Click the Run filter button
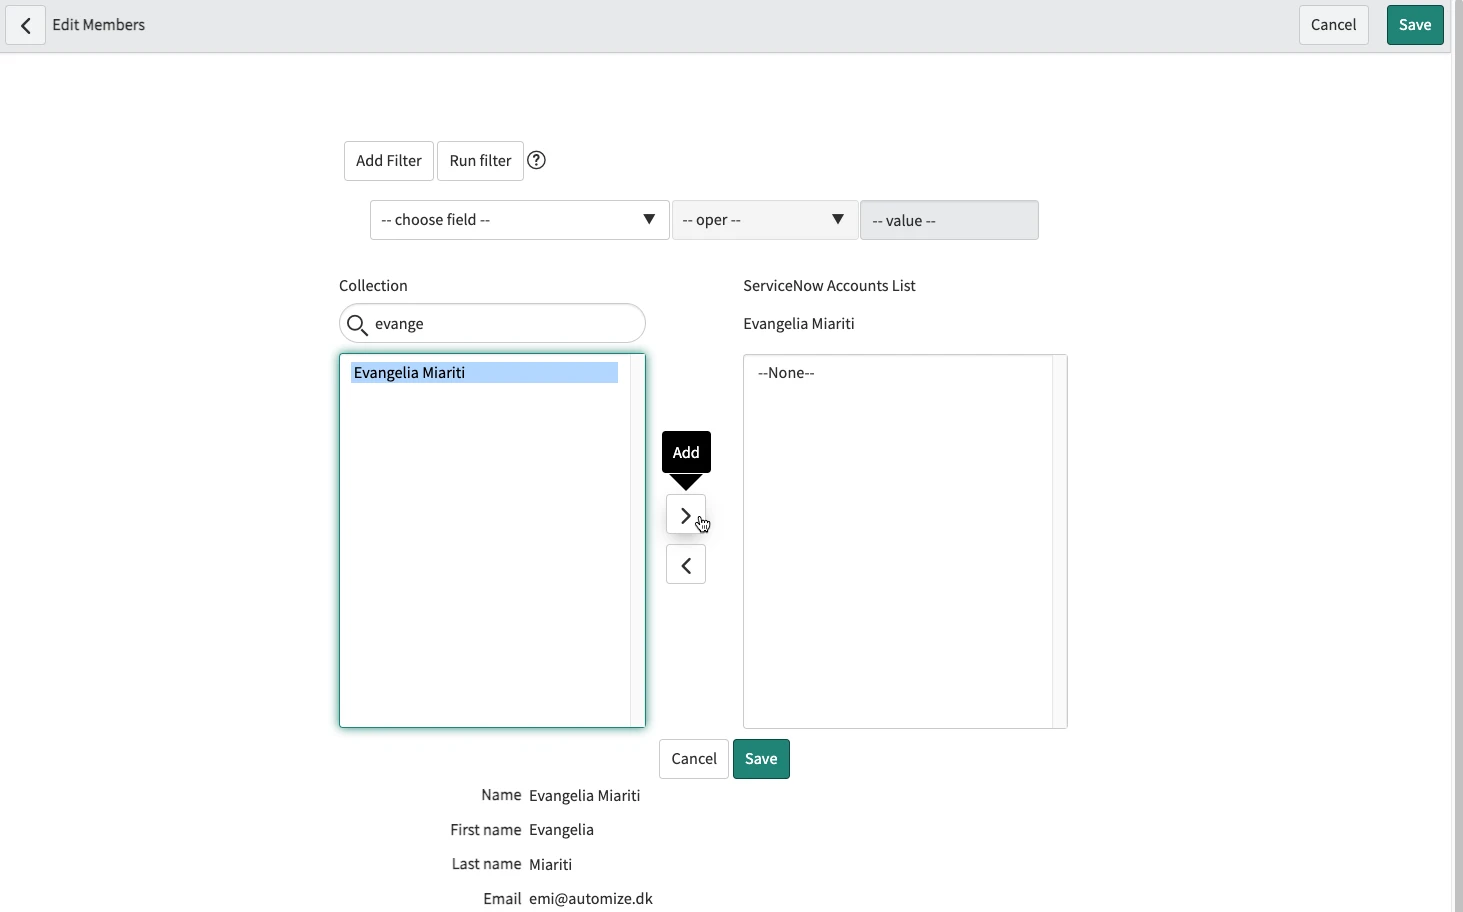This screenshot has width=1463, height=912. click(x=480, y=160)
